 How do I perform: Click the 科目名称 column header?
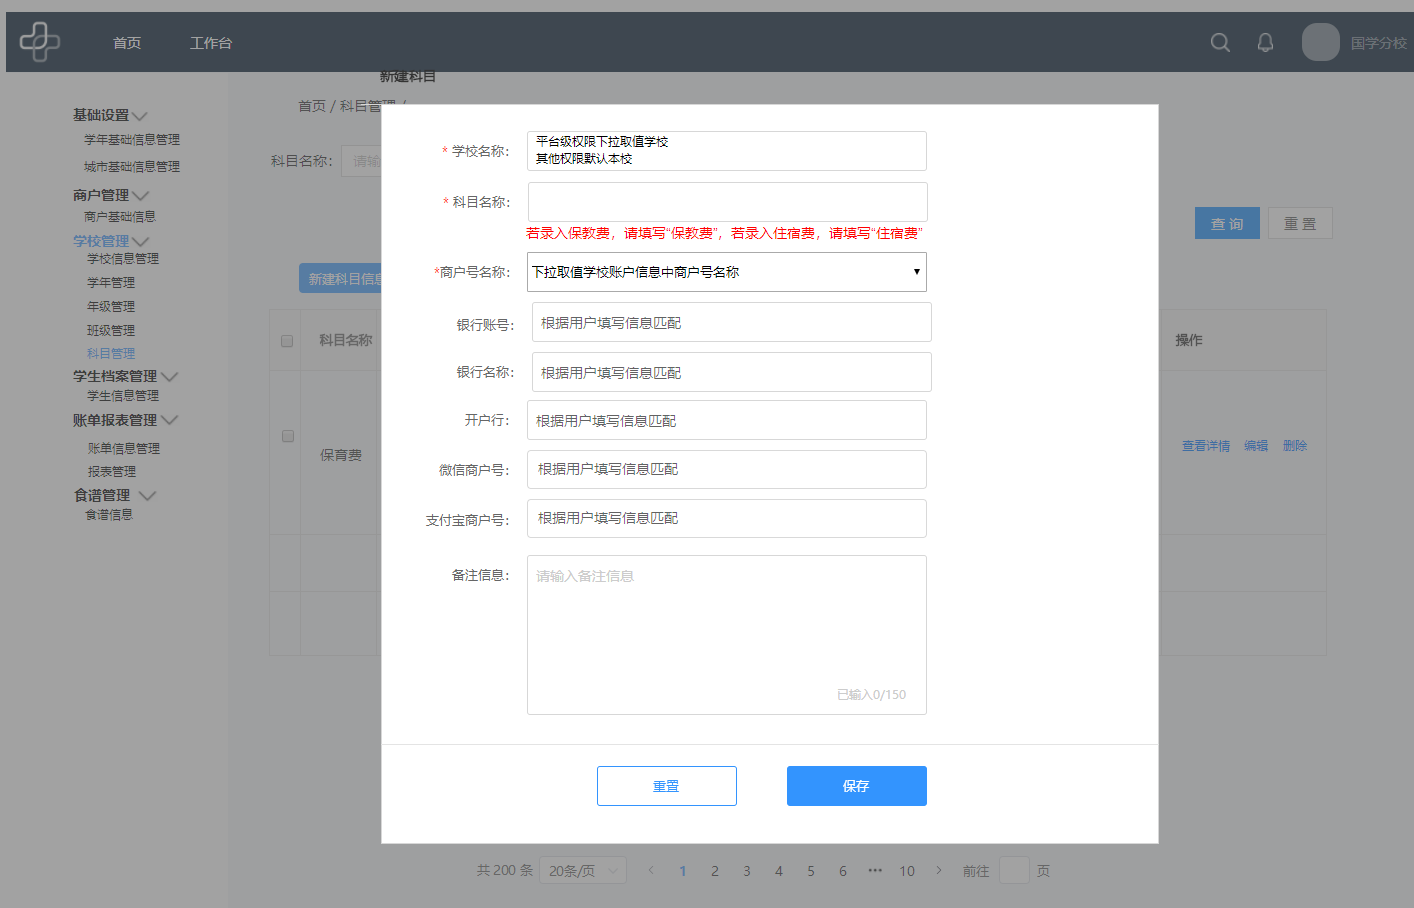tap(345, 341)
